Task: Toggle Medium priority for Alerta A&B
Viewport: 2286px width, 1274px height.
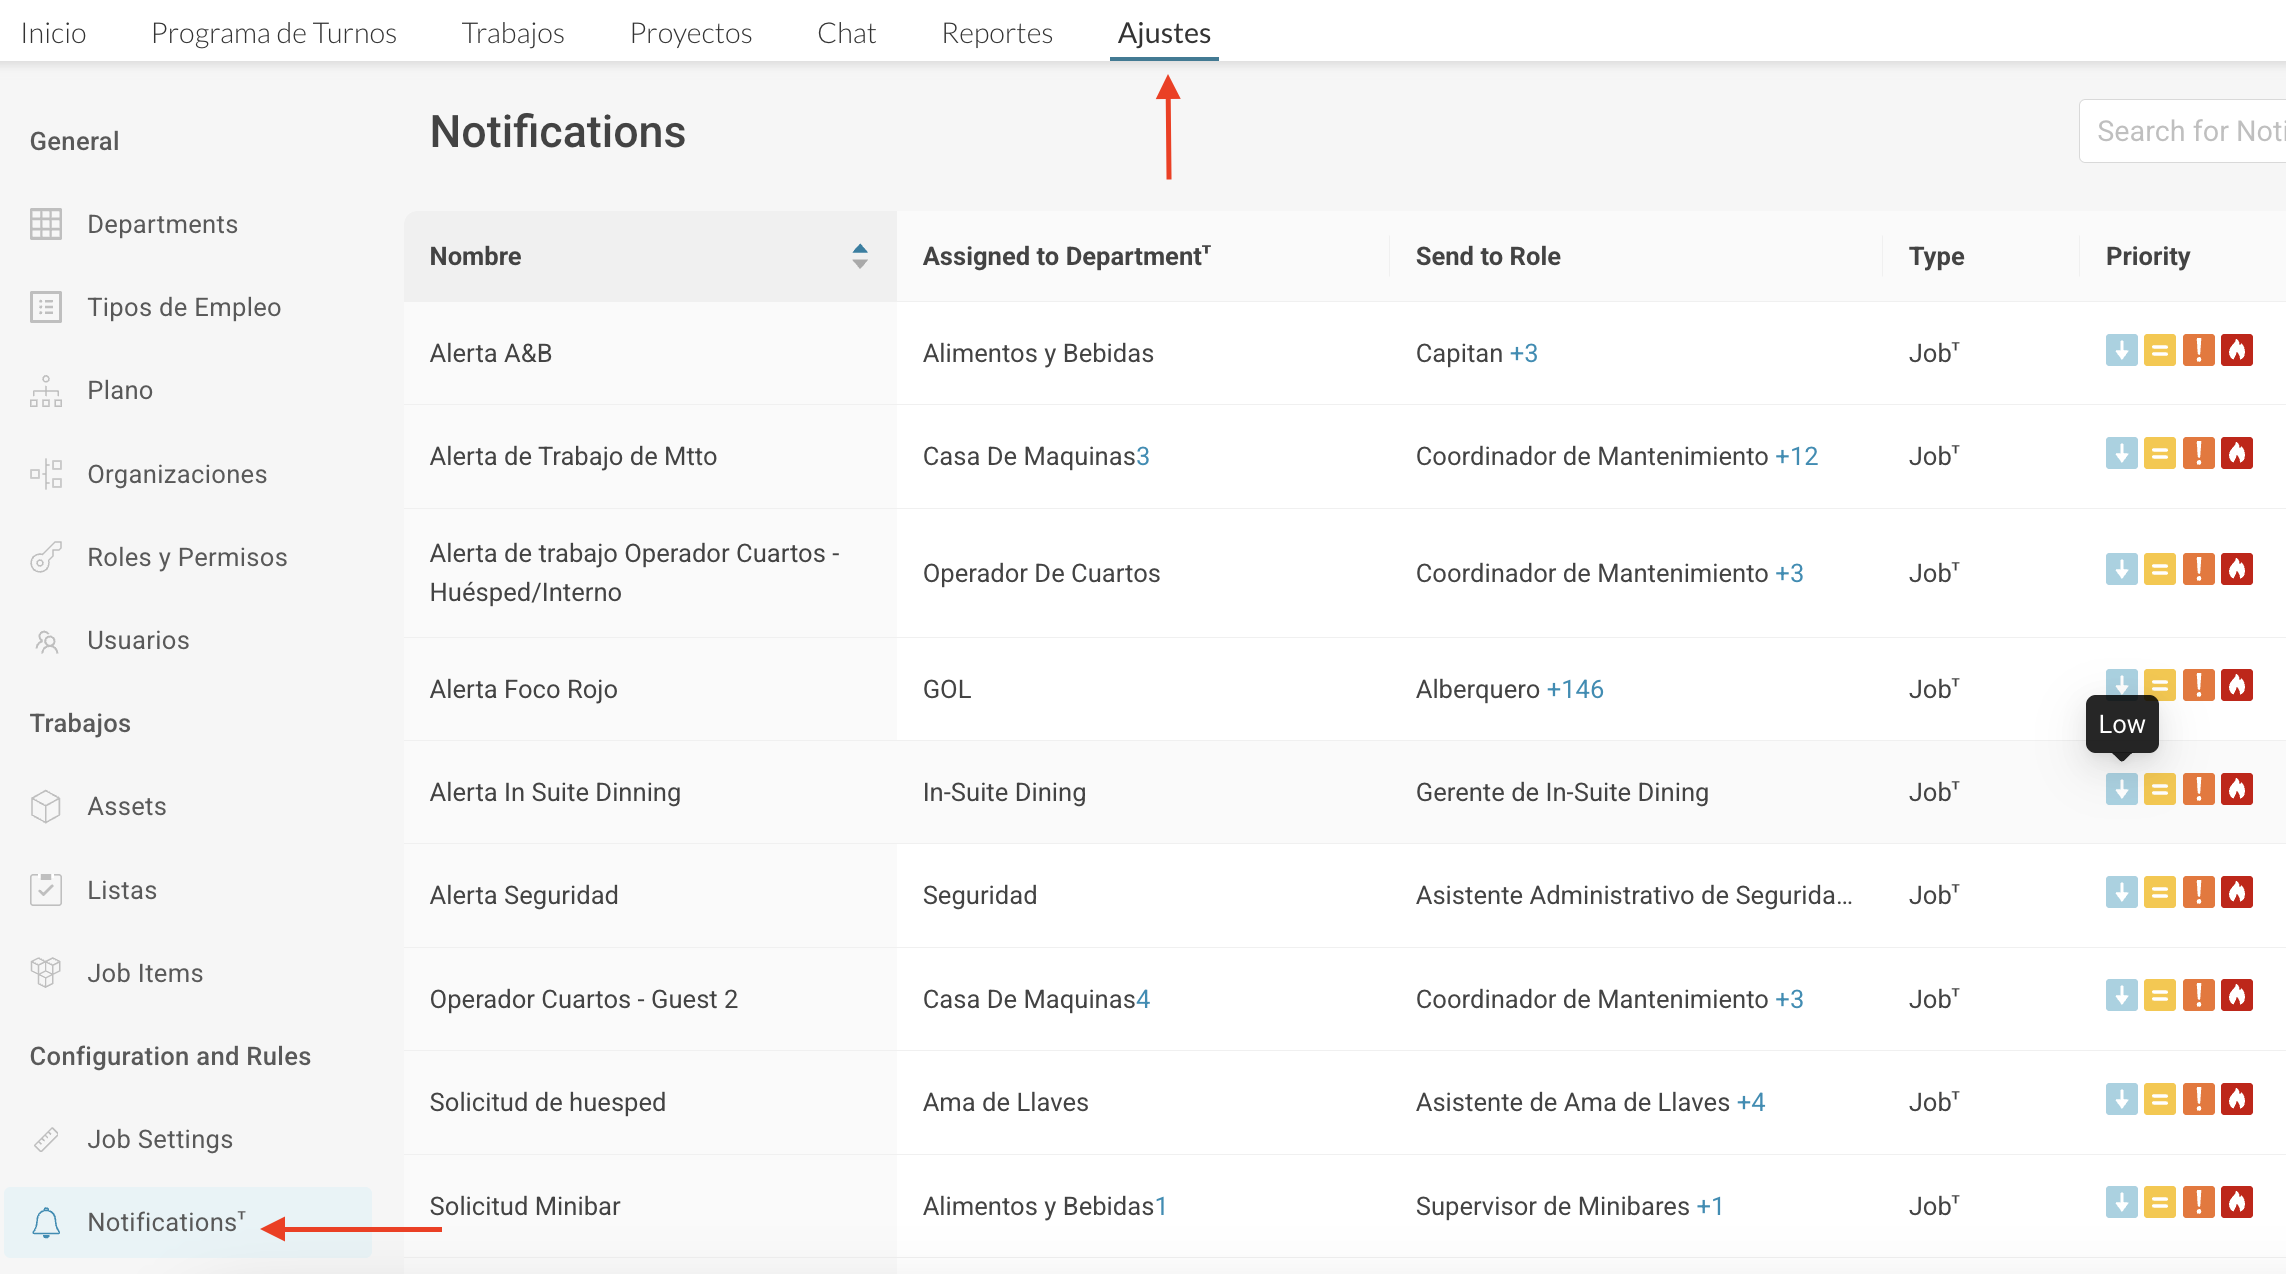Action: [2160, 351]
